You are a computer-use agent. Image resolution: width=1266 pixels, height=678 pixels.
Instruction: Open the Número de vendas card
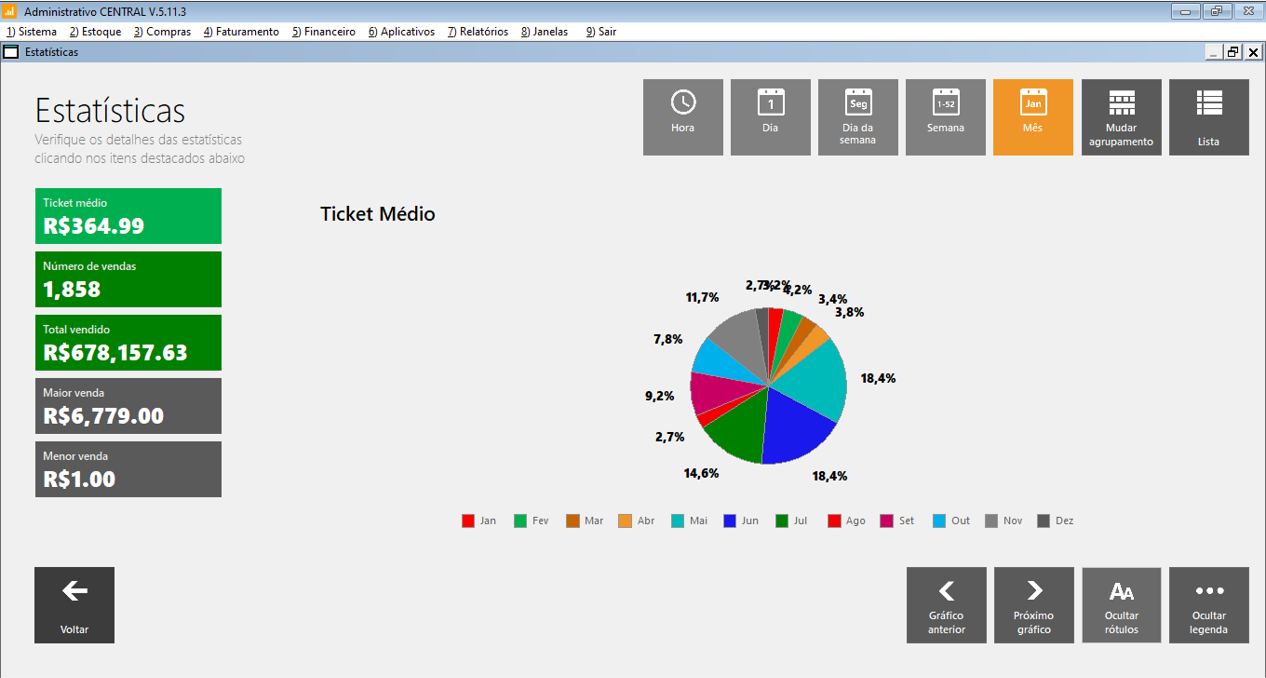(128, 279)
